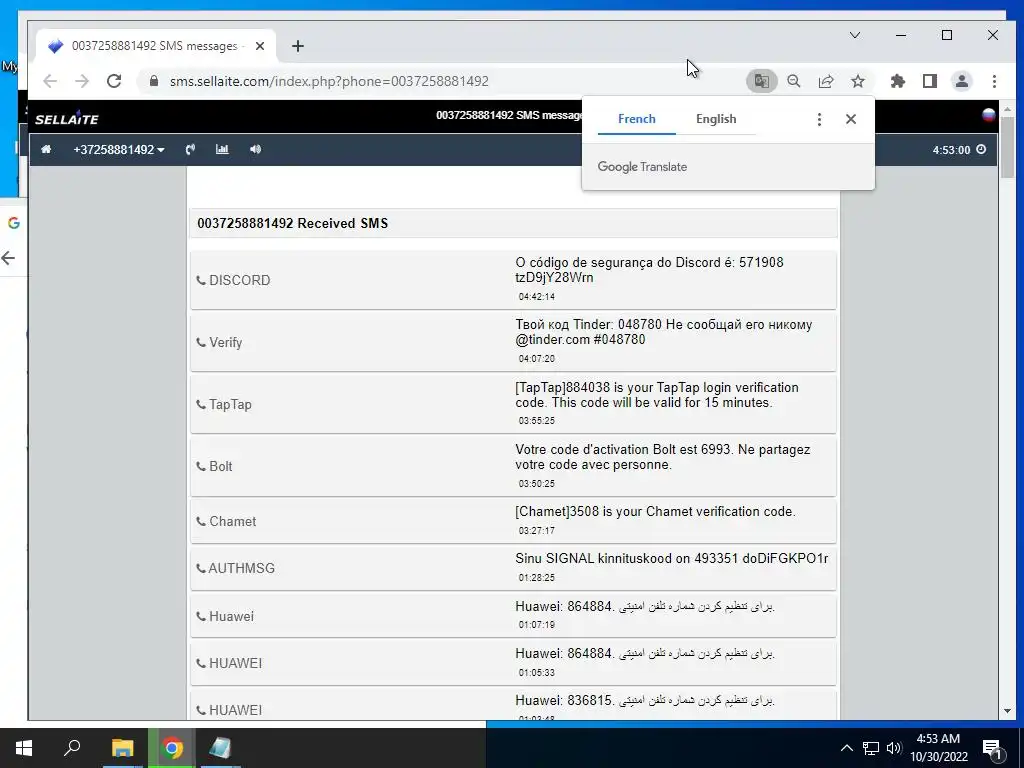This screenshot has width=1024, height=768.
Task: Click the Russian flag language icon
Action: (x=989, y=116)
